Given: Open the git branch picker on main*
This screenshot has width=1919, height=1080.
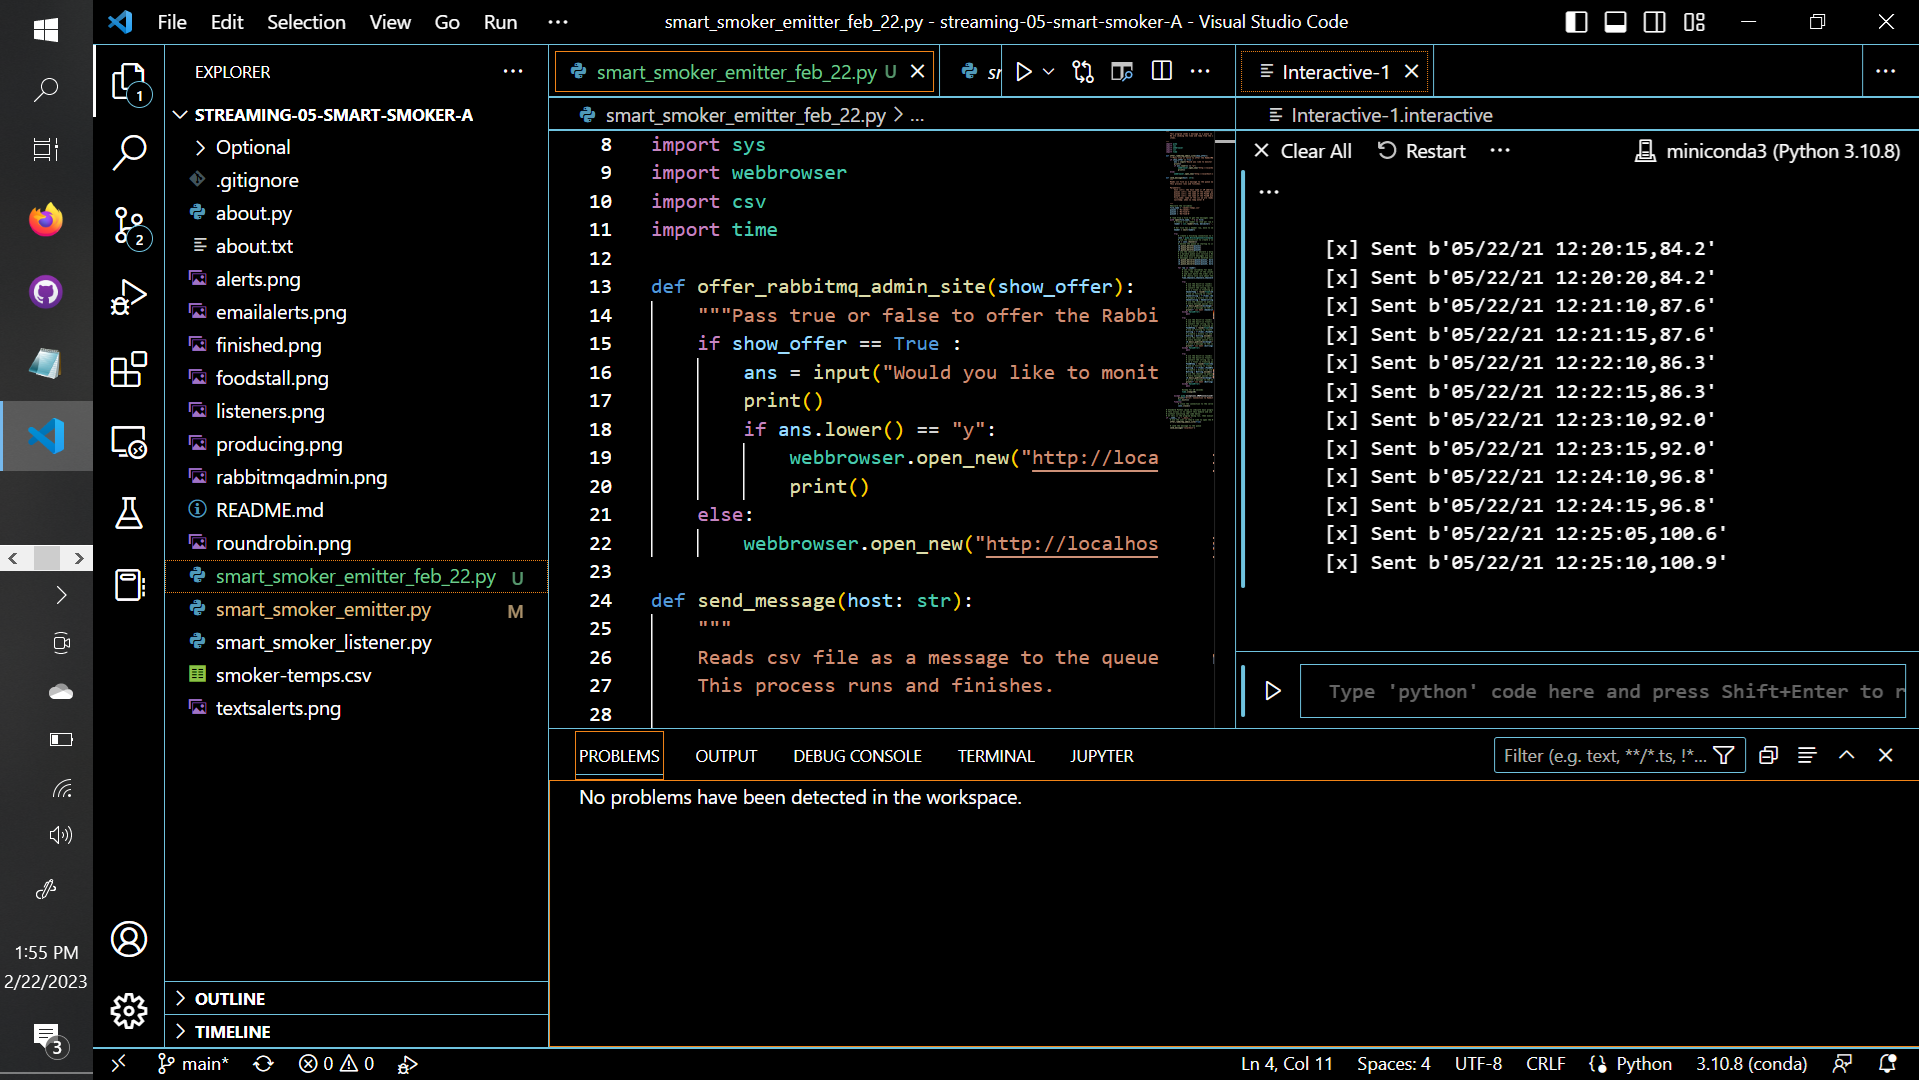Looking at the screenshot, I should pyautogui.click(x=193, y=1063).
